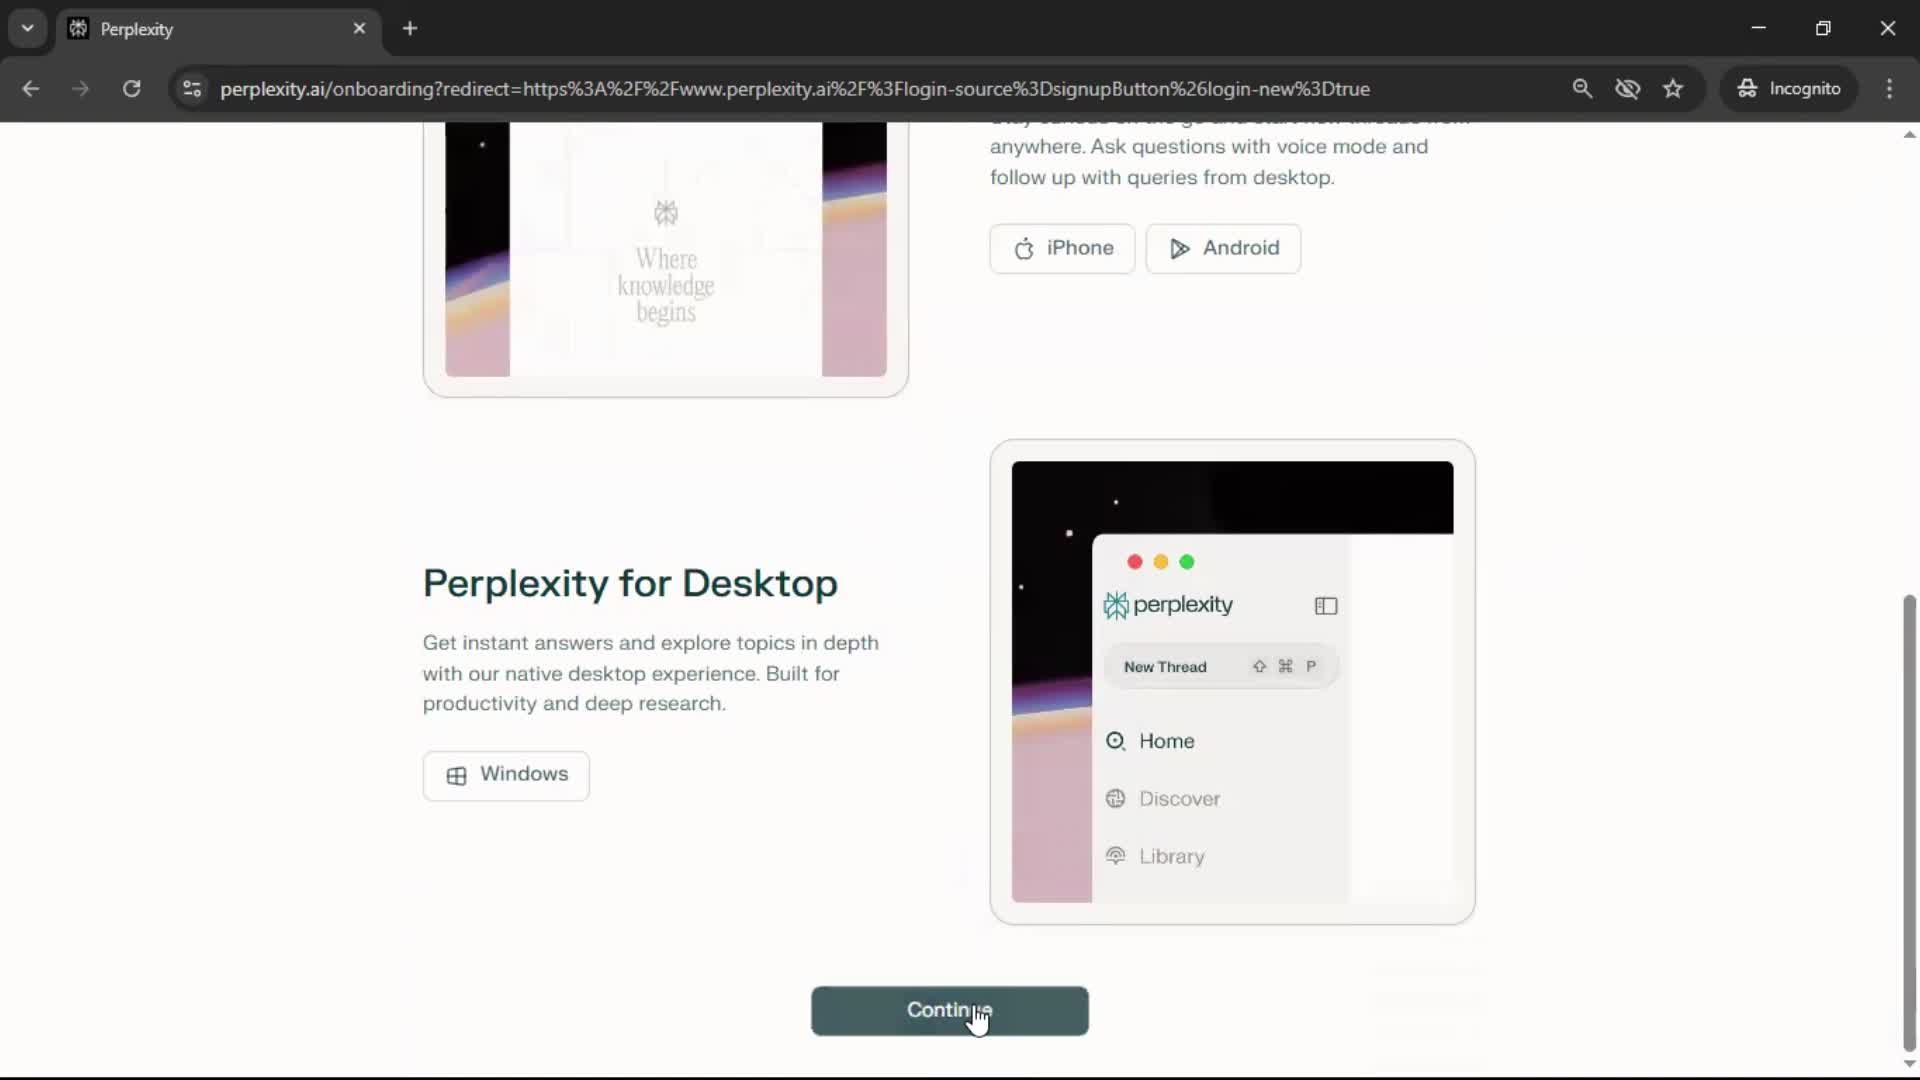Open Chrome three-dot menu
This screenshot has width=1920, height=1080.
1889,89
